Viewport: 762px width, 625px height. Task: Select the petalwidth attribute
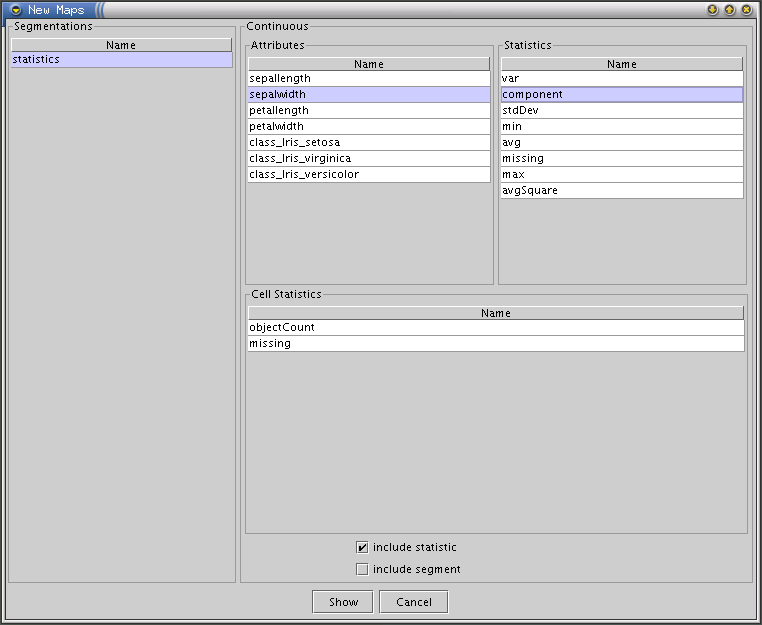click(369, 126)
